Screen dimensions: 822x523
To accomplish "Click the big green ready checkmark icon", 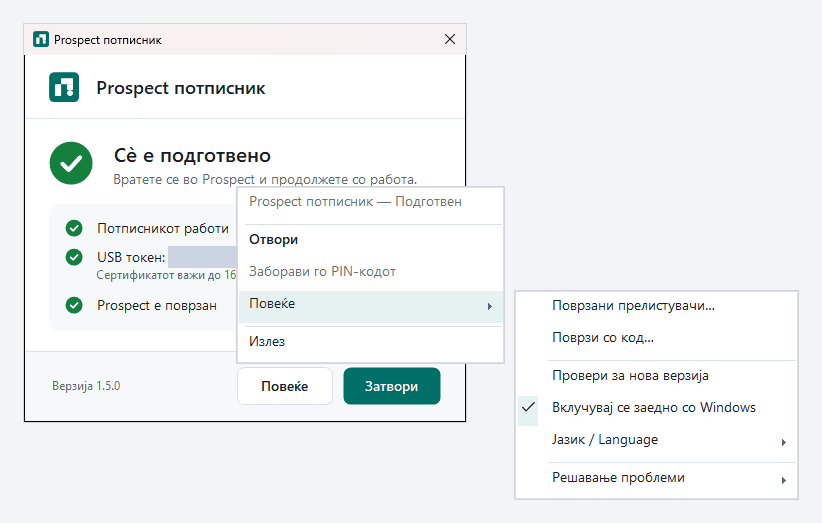I will (71, 163).
